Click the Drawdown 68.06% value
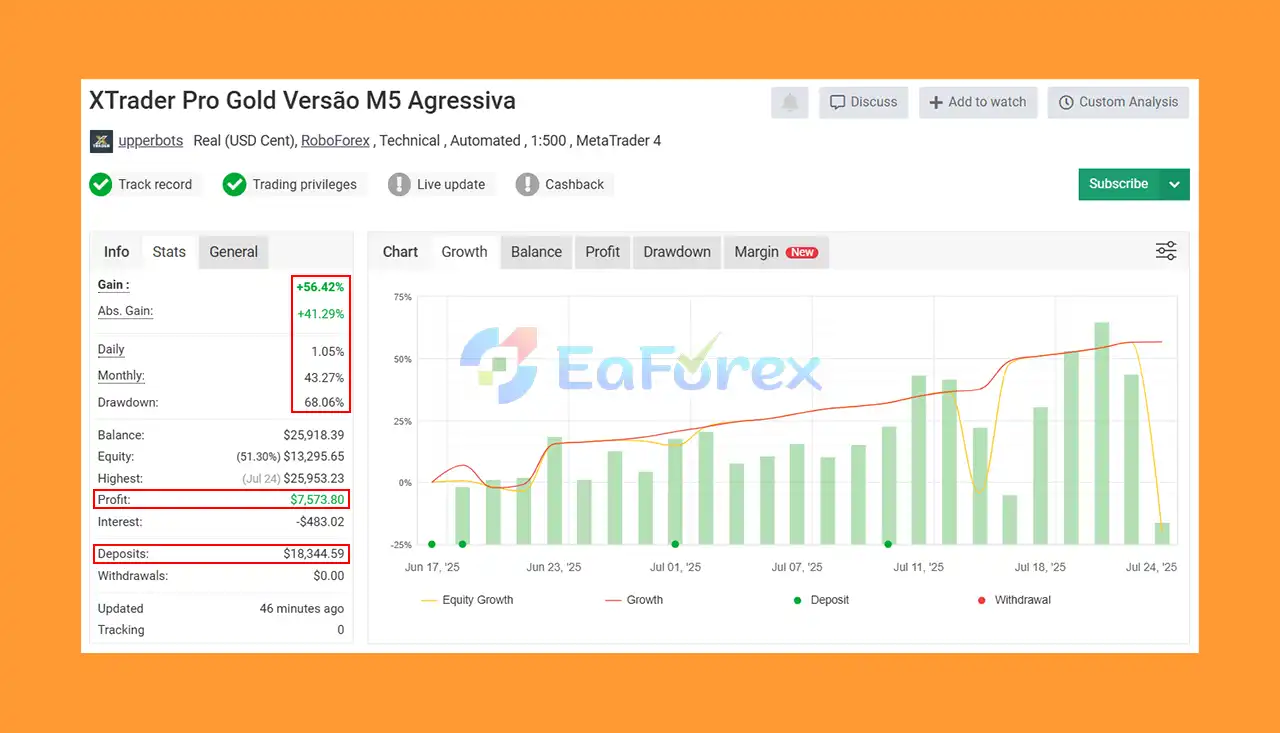1280x733 pixels. point(322,403)
